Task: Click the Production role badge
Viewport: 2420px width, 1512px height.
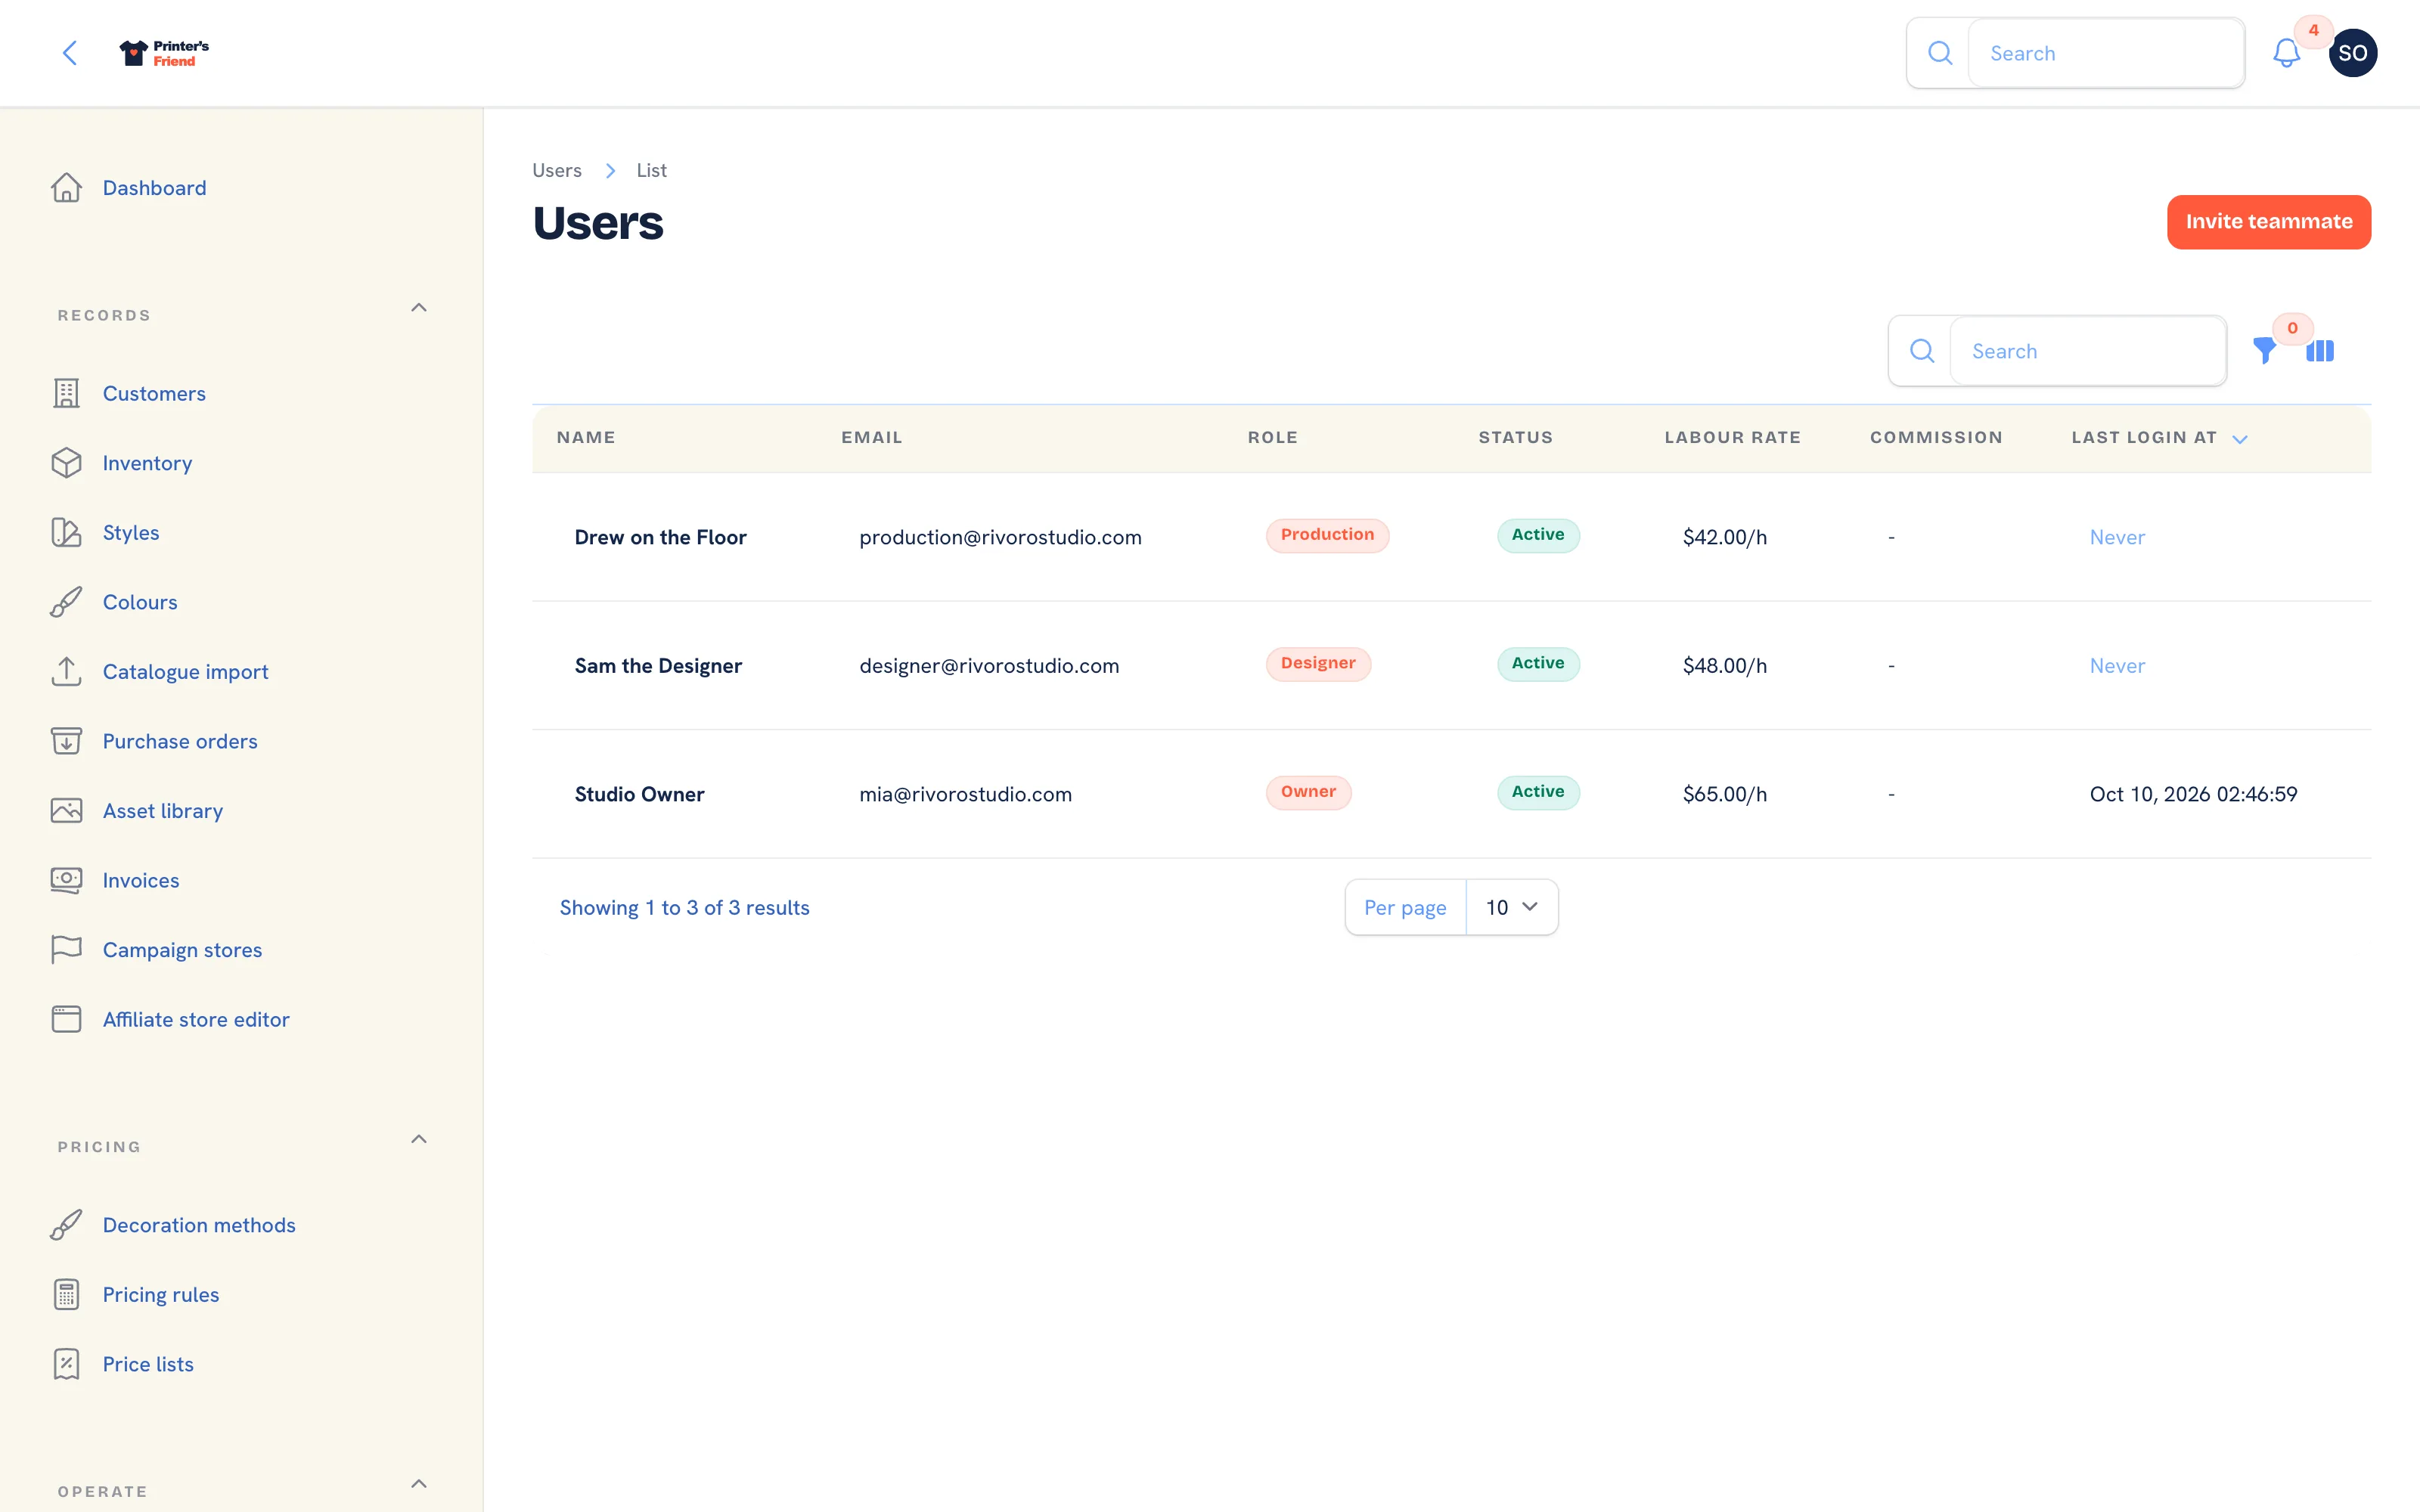Action: (1327, 535)
